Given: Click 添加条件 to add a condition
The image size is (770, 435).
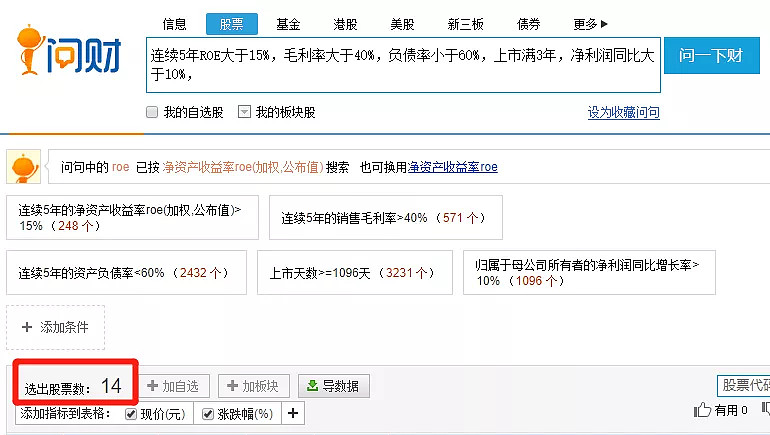Looking at the screenshot, I should coord(55,327).
